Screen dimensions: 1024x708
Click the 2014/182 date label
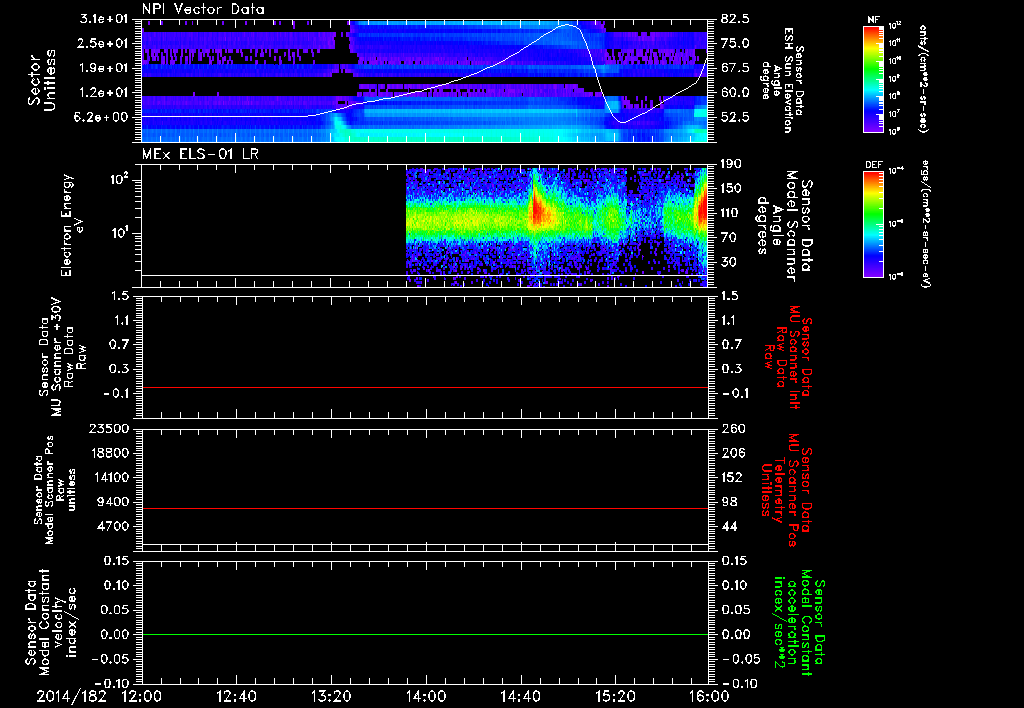71,696
